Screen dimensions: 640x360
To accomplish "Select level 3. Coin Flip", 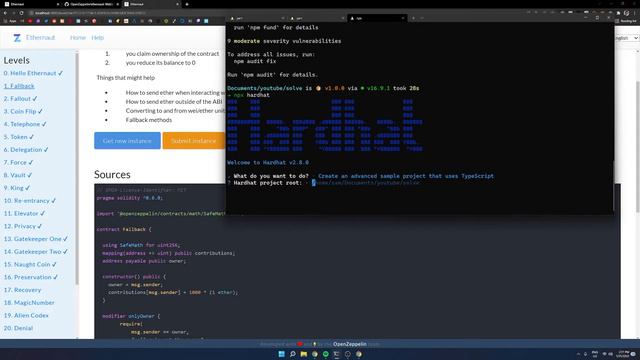I will pos(23,111).
